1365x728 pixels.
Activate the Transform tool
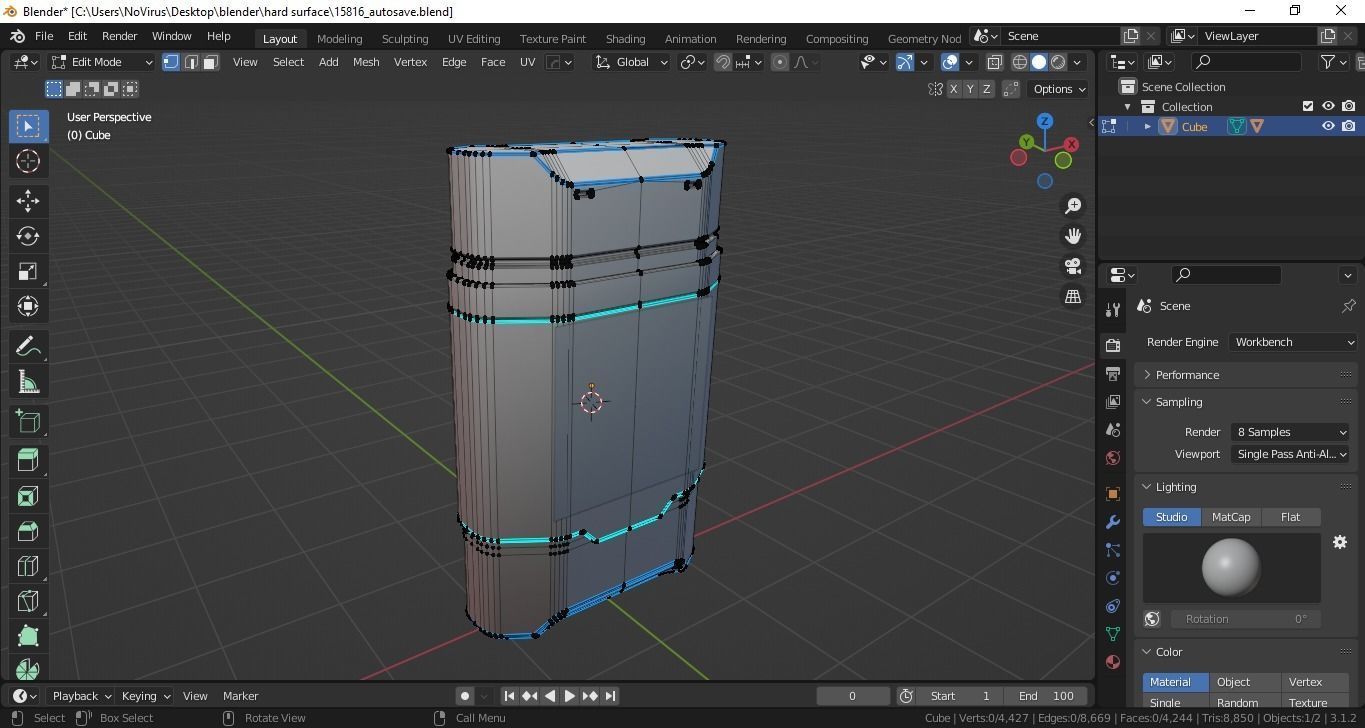pyautogui.click(x=28, y=306)
